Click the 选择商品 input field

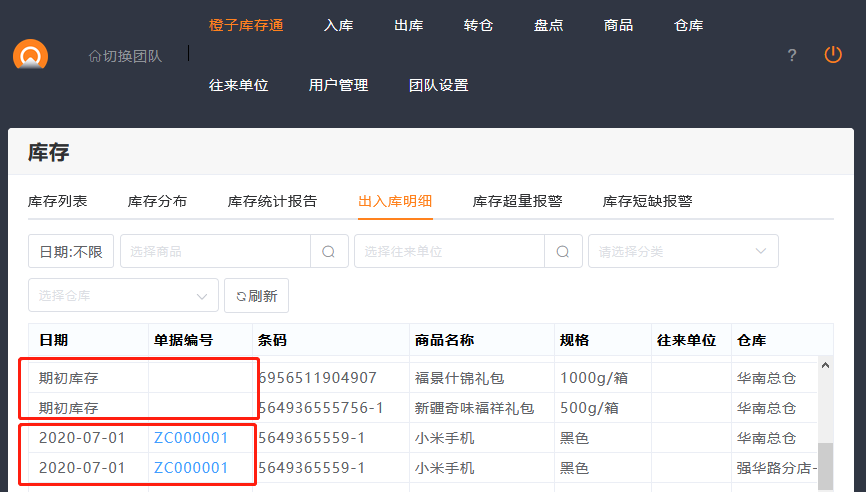point(215,252)
